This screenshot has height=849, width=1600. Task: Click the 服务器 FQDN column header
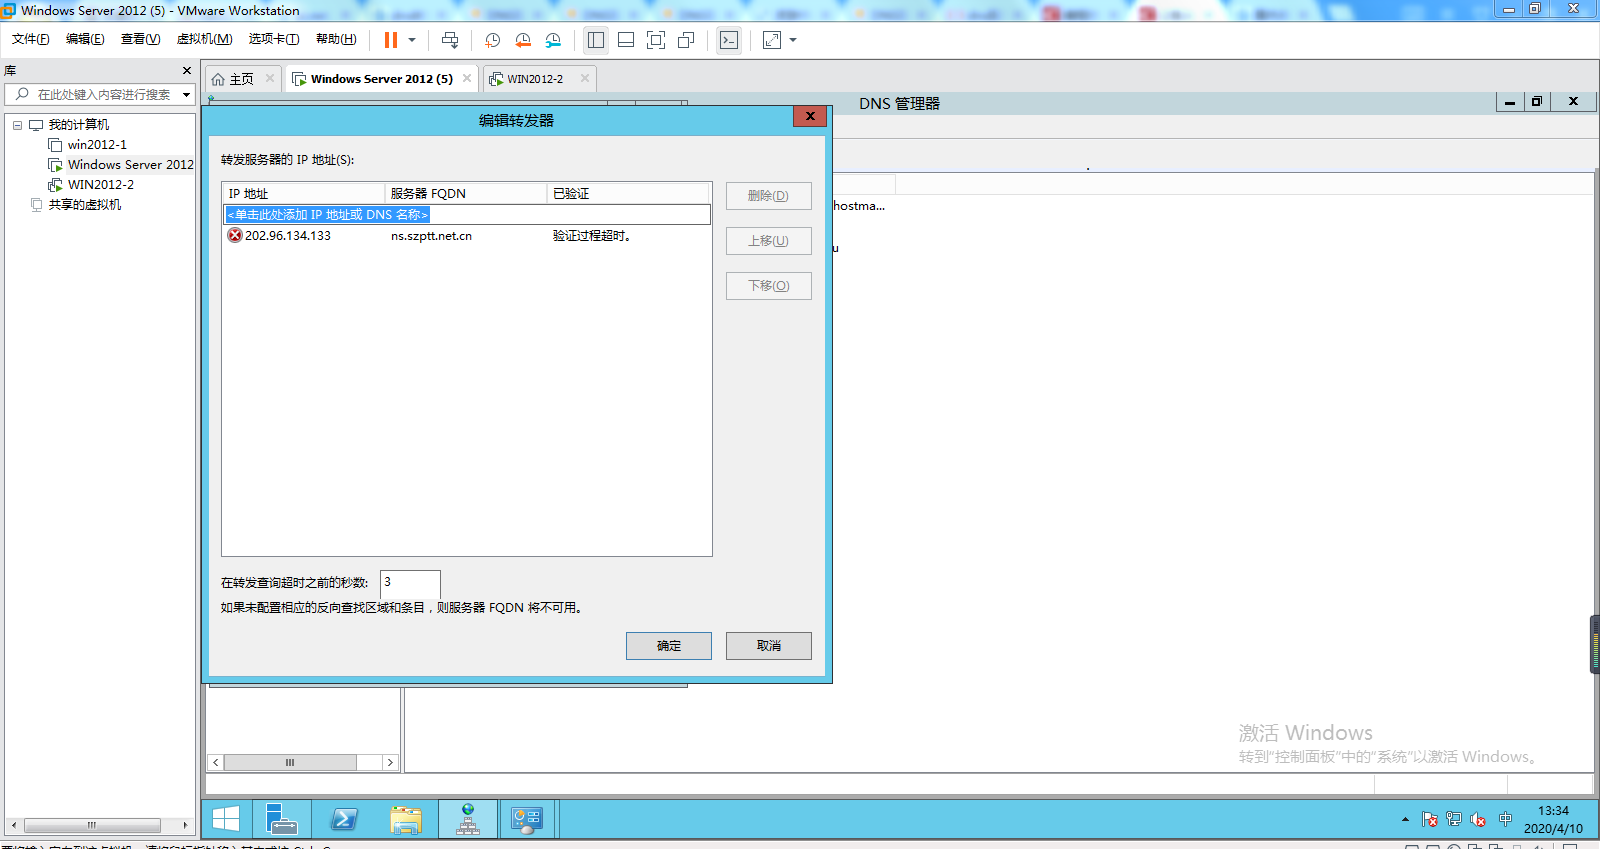point(466,193)
